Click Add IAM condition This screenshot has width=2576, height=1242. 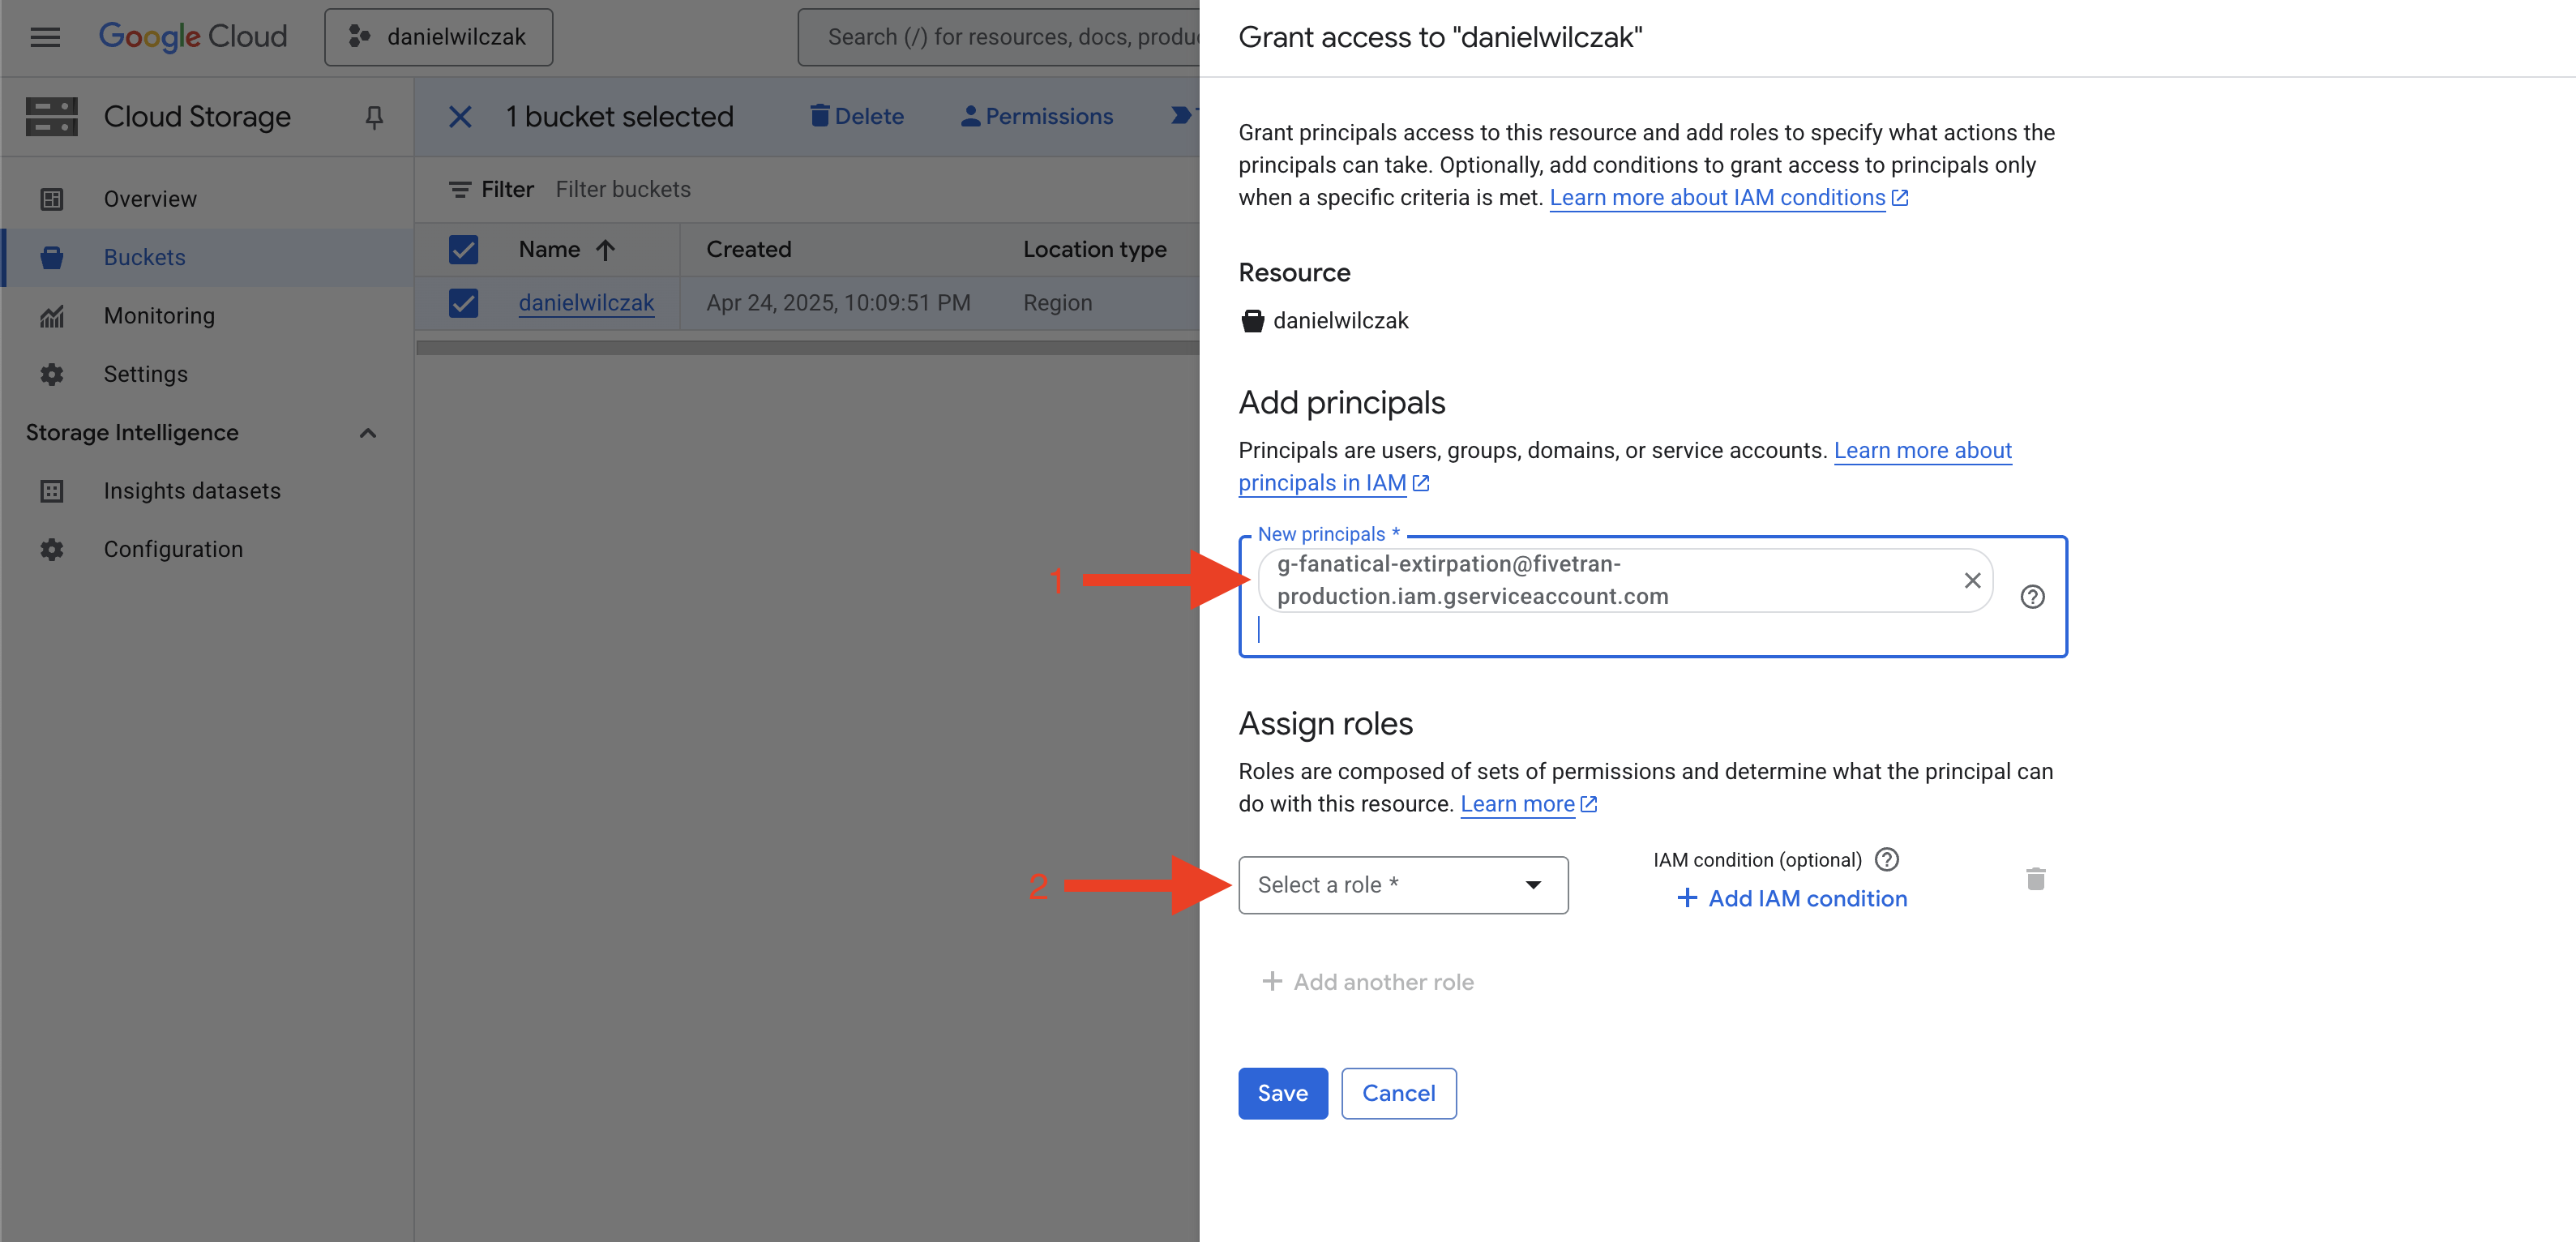[x=1792, y=898]
